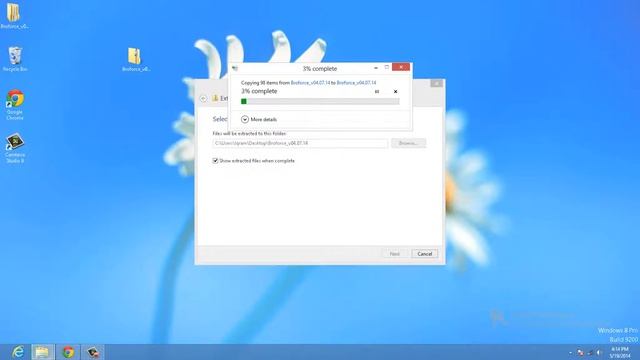640x360 pixels.
Task: Pause the file copy operation
Action: pos(377,91)
